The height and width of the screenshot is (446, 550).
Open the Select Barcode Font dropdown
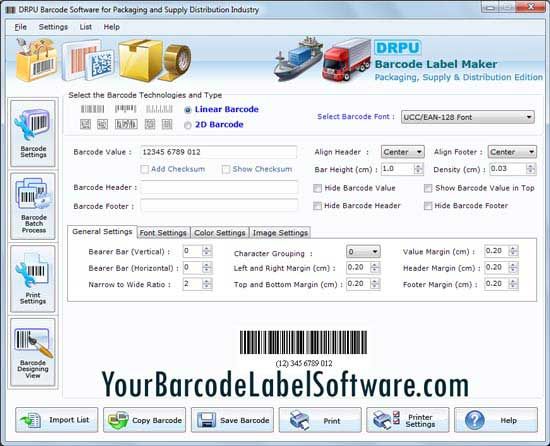tap(468, 117)
